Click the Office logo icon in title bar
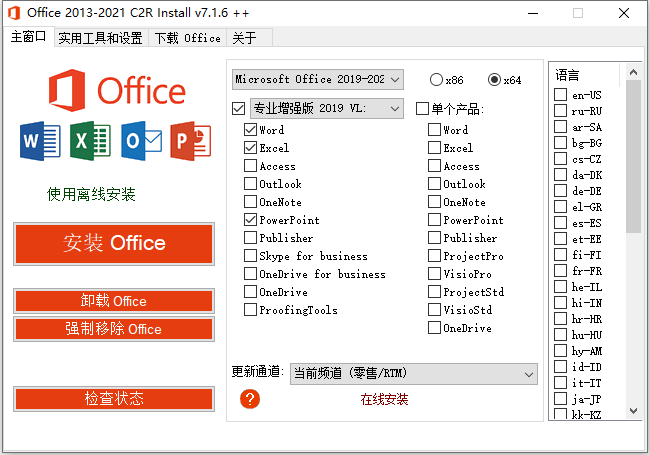 (x=13, y=13)
